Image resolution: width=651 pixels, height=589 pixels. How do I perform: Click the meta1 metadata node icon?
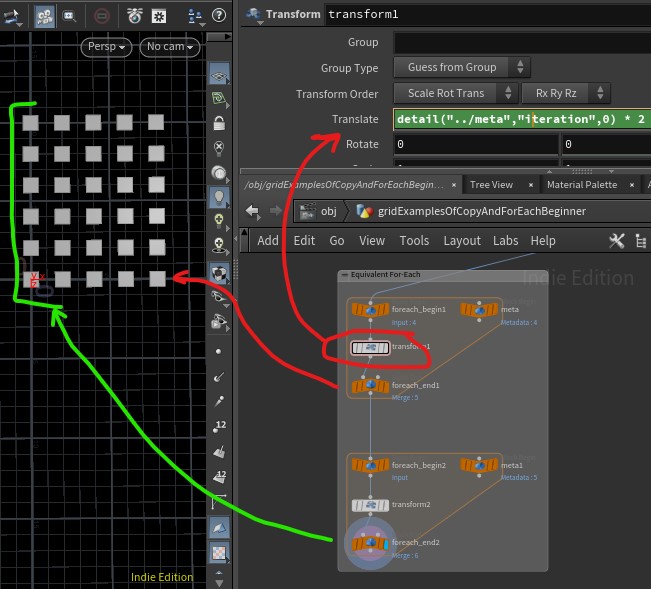point(479,466)
